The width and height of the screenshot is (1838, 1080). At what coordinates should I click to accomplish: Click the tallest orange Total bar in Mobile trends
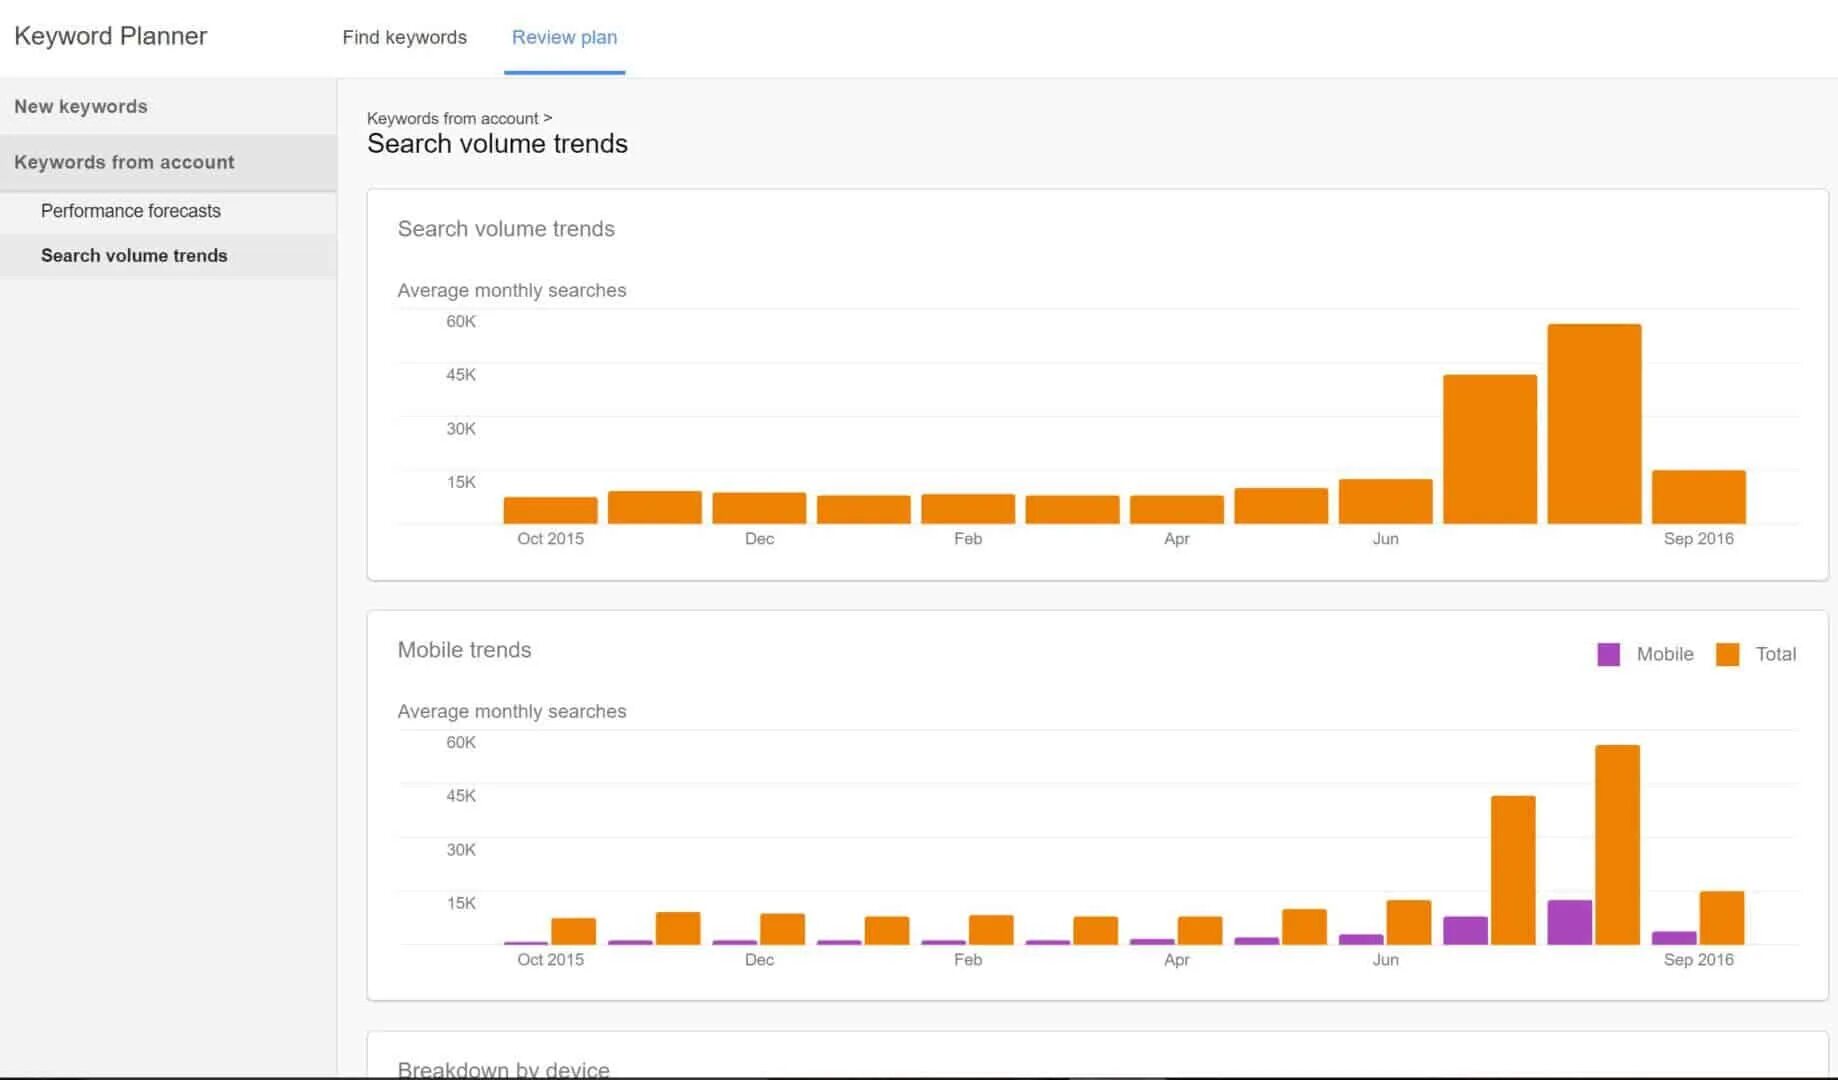[1617, 845]
